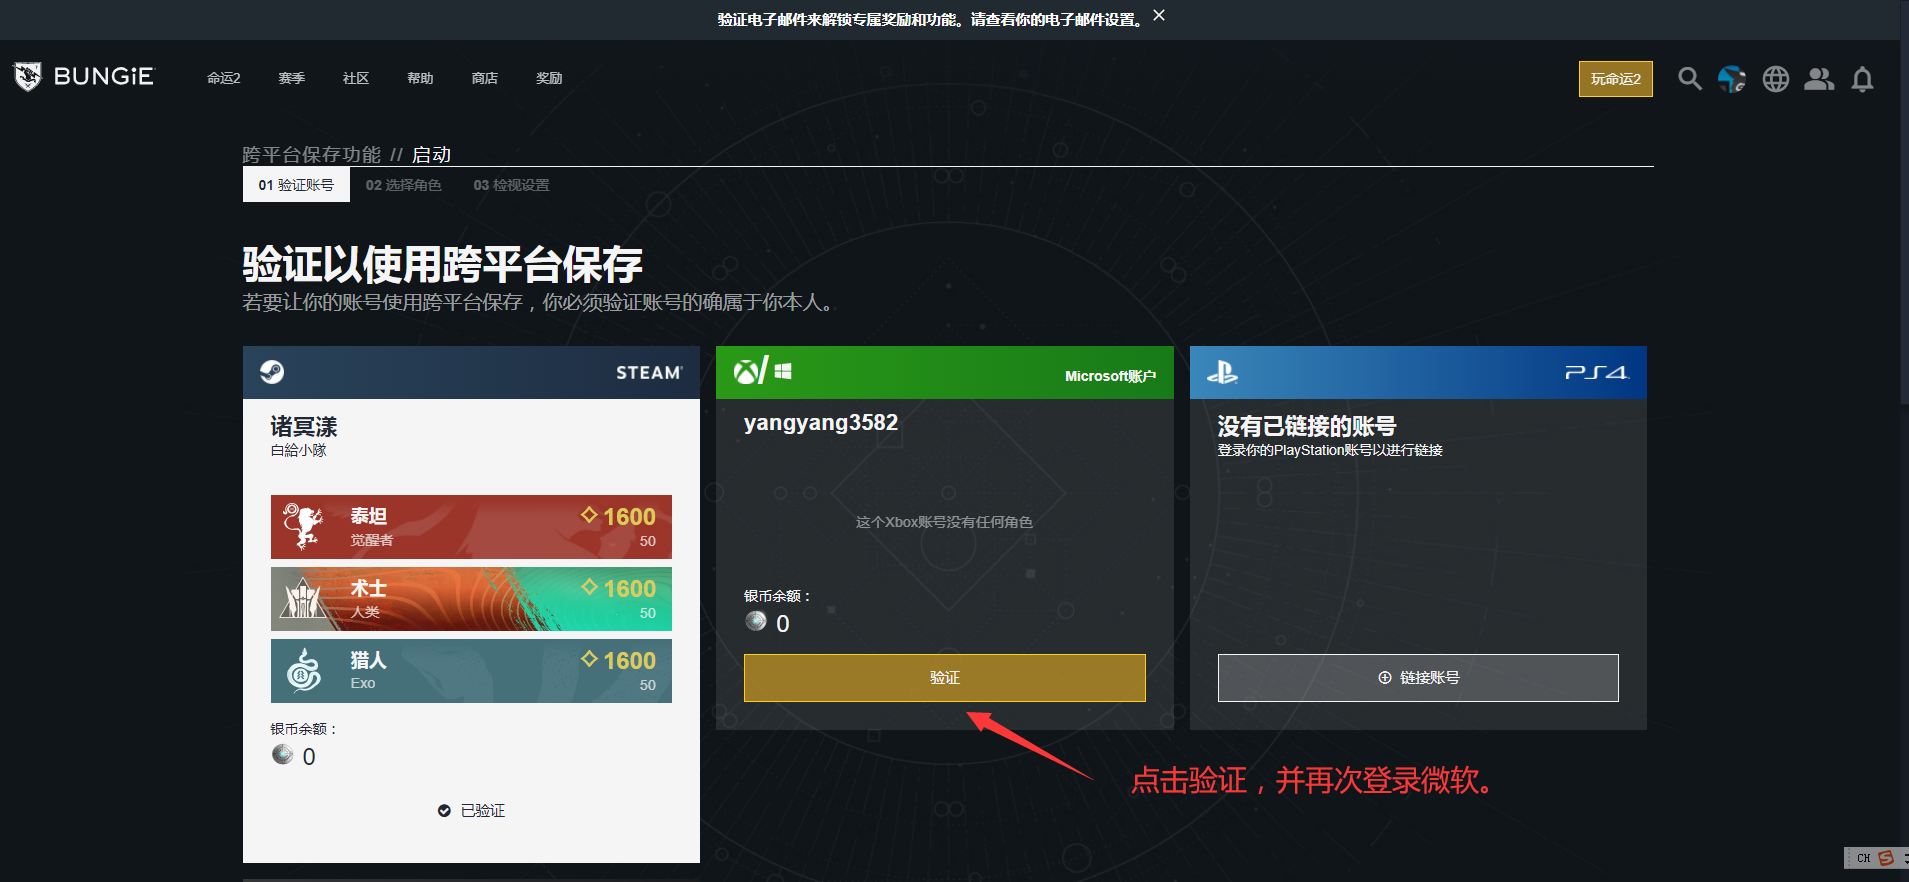Open the 赛季 menu item
This screenshot has width=1909, height=882.
pyautogui.click(x=291, y=78)
